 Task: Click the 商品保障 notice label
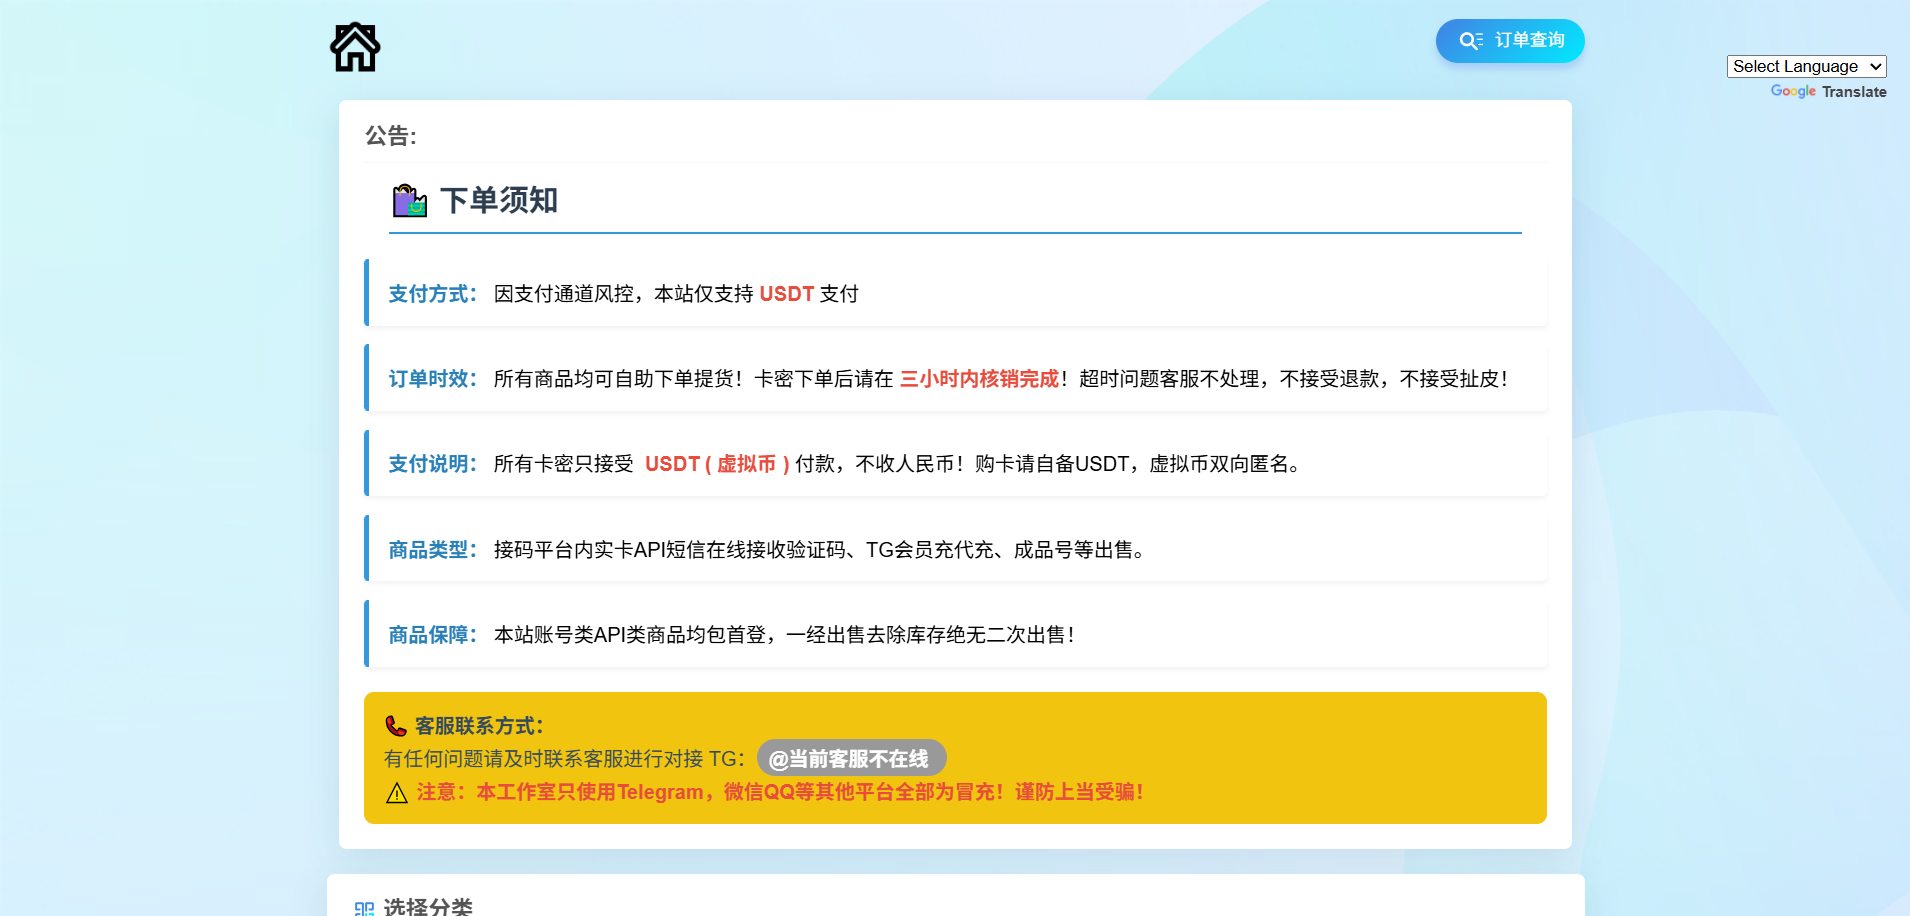(432, 635)
